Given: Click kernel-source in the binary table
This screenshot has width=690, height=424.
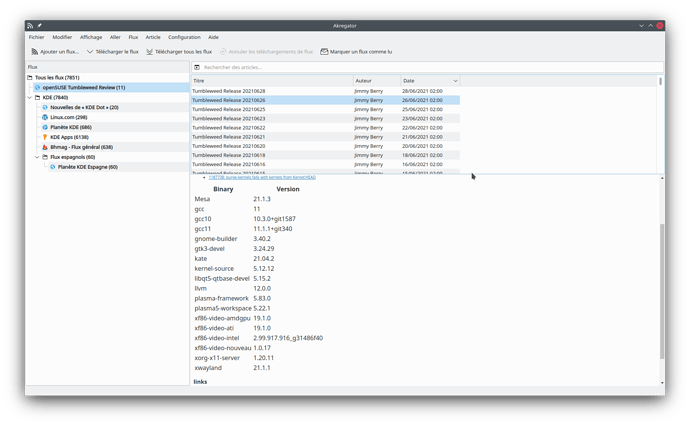Looking at the screenshot, I should 214,269.
